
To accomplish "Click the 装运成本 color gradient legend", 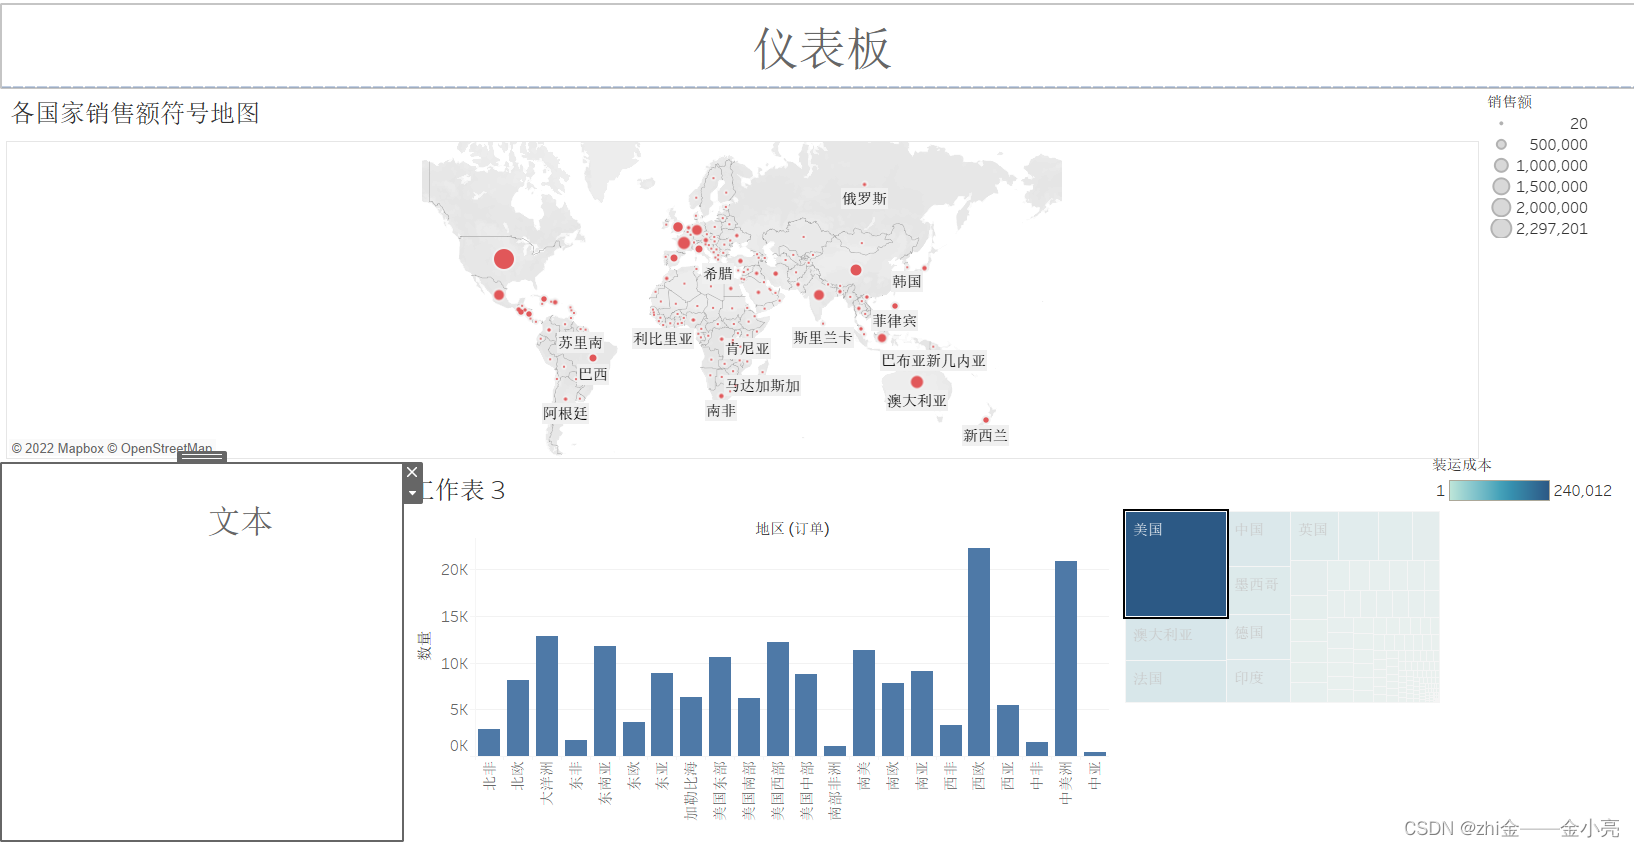I will click(x=1499, y=490).
